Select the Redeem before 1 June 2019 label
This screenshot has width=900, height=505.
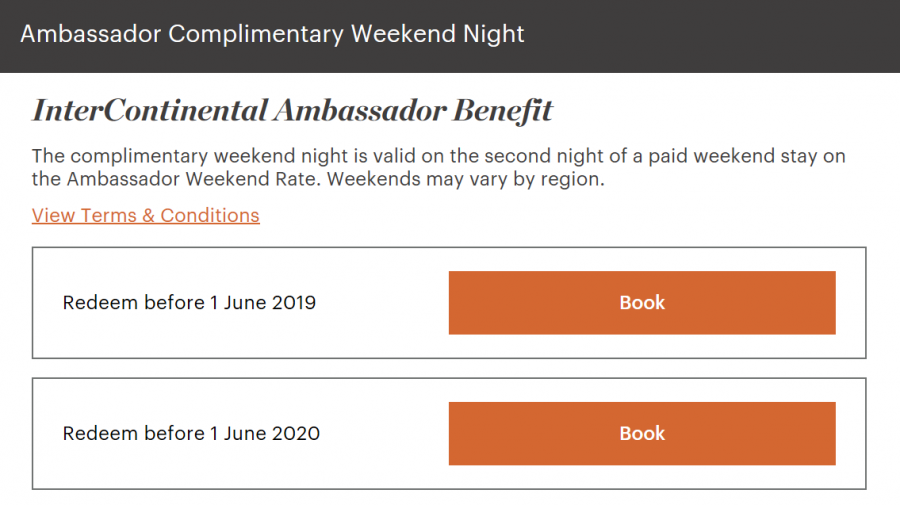pos(189,302)
